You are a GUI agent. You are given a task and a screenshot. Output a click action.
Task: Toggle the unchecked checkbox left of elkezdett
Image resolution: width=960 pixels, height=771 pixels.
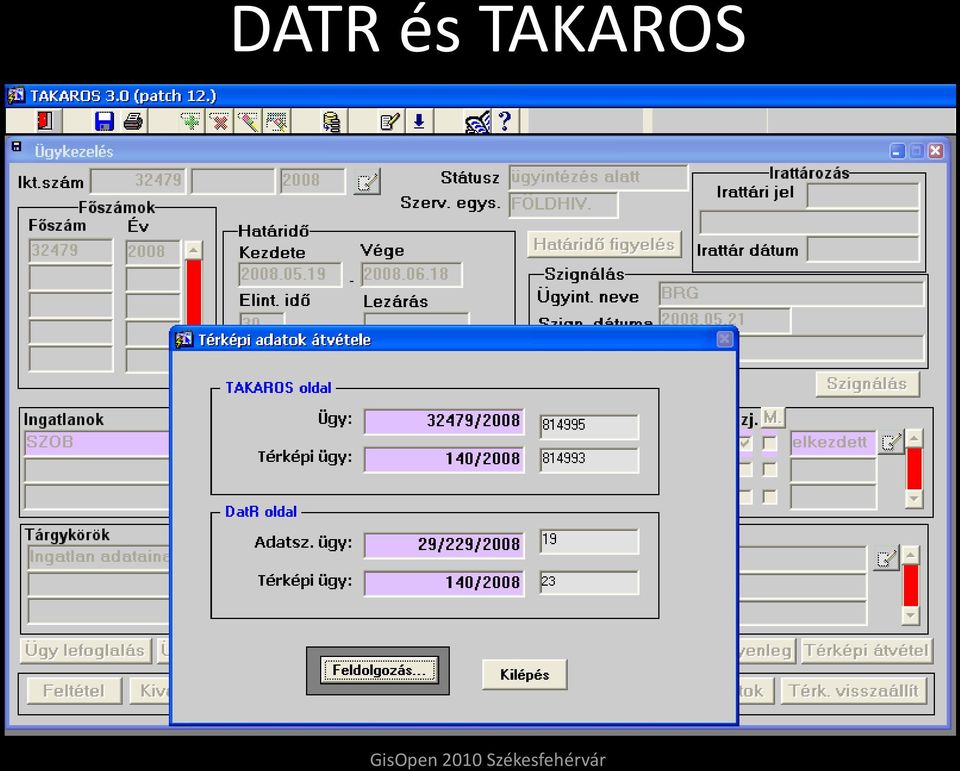[770, 442]
